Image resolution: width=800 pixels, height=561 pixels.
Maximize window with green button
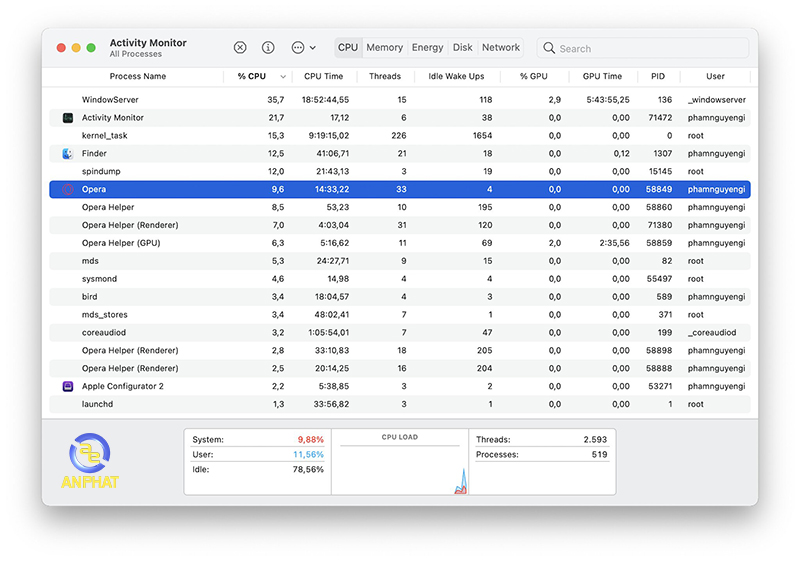pyautogui.click(x=91, y=47)
